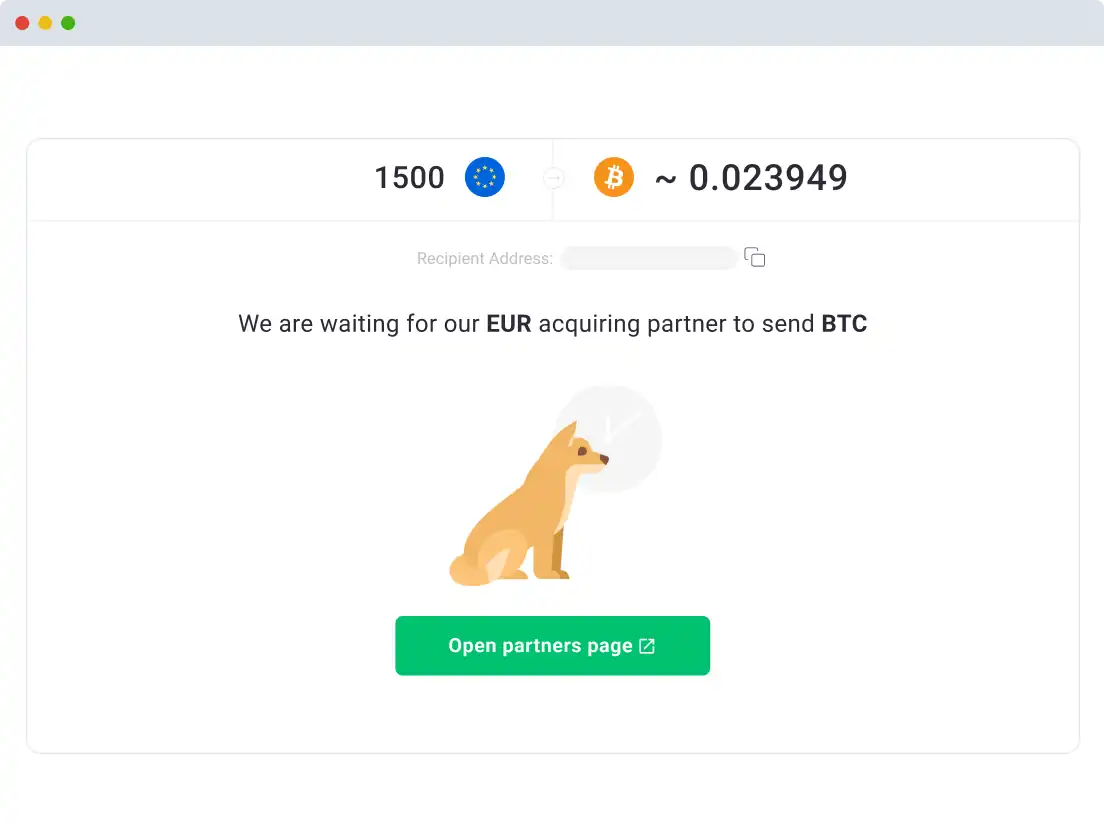Click the green macOS traffic light button
The image size is (1104, 824).
(68, 22)
